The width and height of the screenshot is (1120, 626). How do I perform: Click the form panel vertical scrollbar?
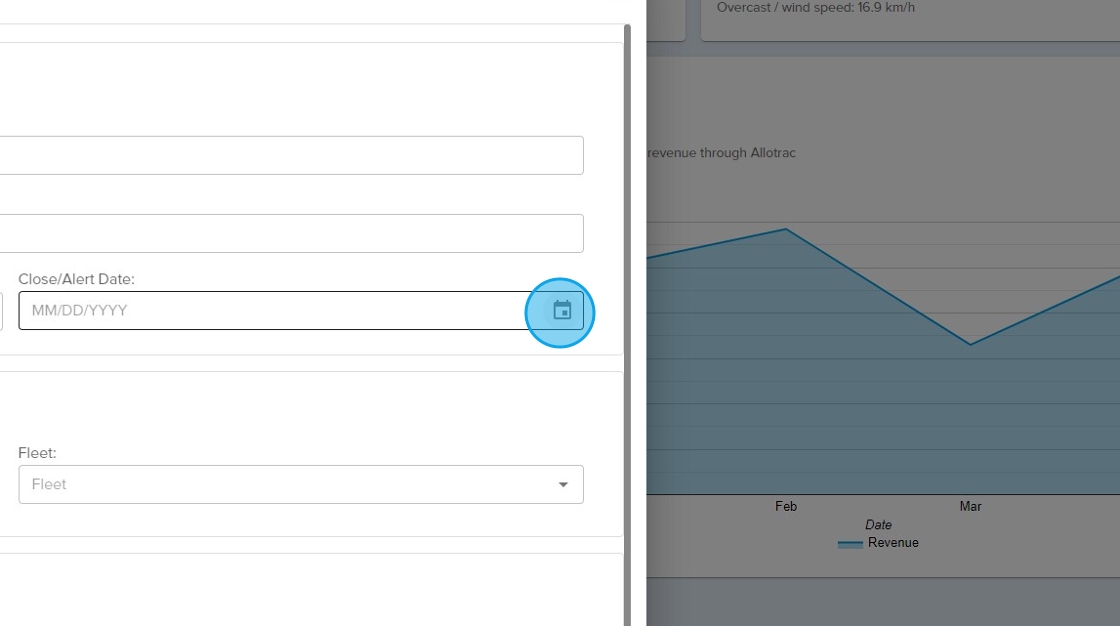pos(627,300)
